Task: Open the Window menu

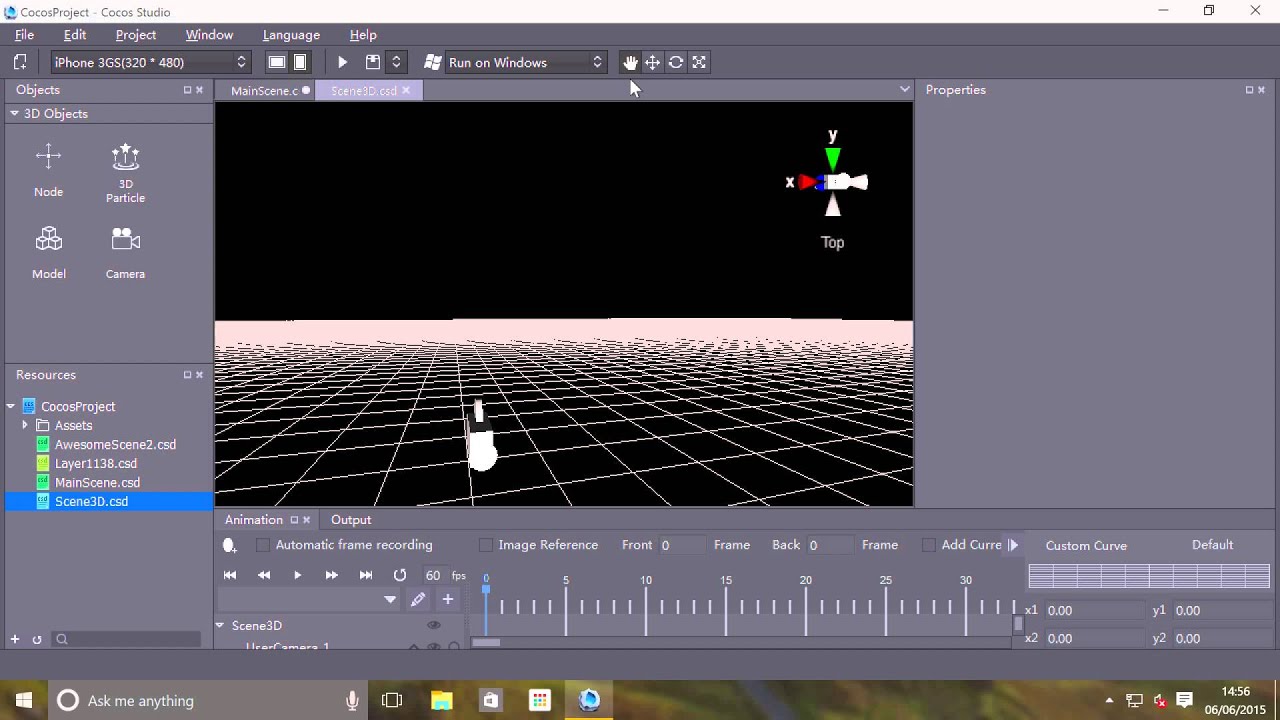Action: 209,35
